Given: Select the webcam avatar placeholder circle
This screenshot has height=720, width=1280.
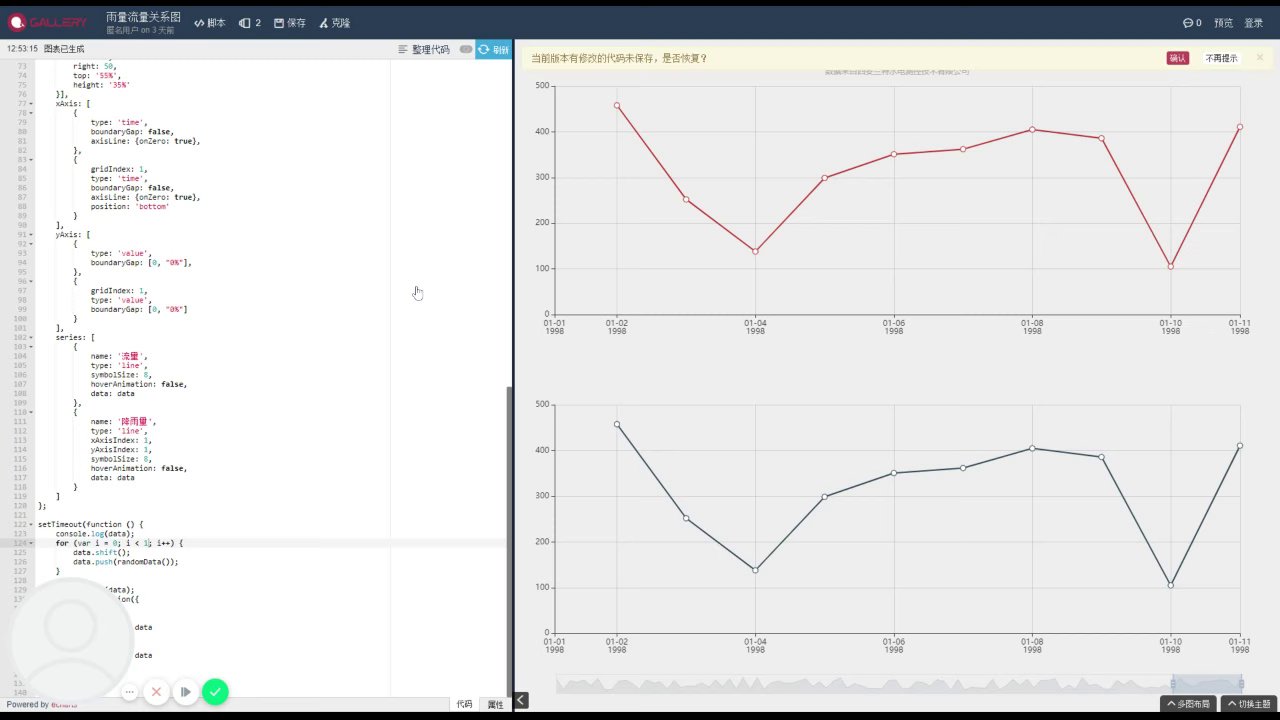Looking at the screenshot, I should pos(72,640).
